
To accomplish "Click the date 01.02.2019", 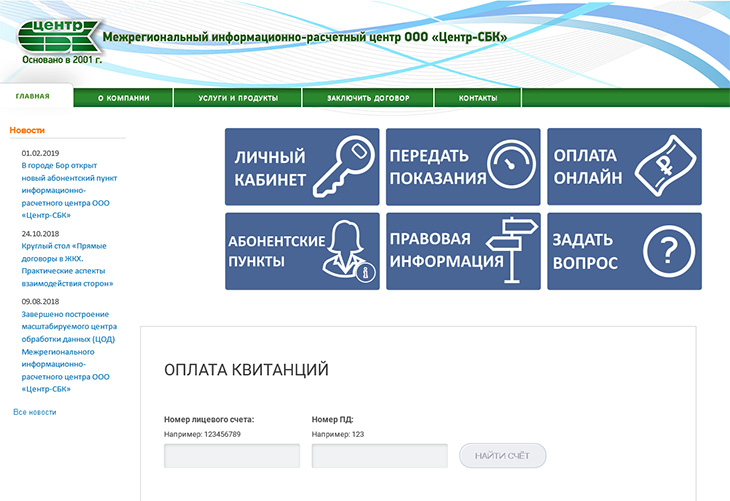I will (40, 153).
